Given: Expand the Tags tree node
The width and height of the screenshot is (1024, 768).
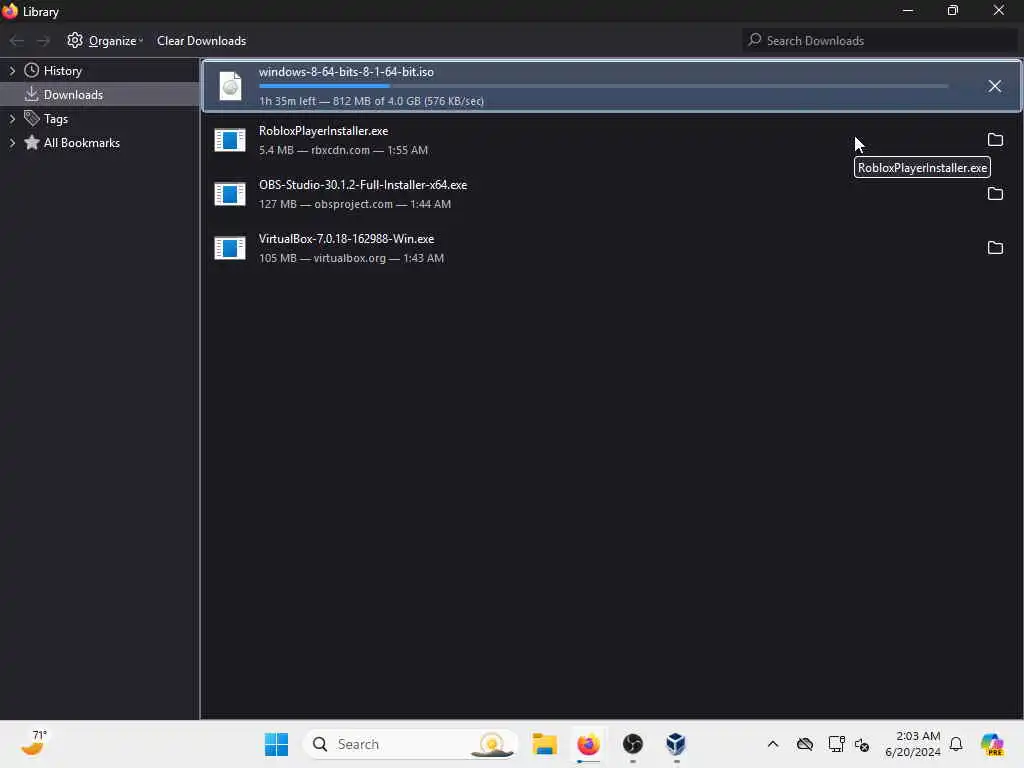Looking at the screenshot, I should [12, 119].
